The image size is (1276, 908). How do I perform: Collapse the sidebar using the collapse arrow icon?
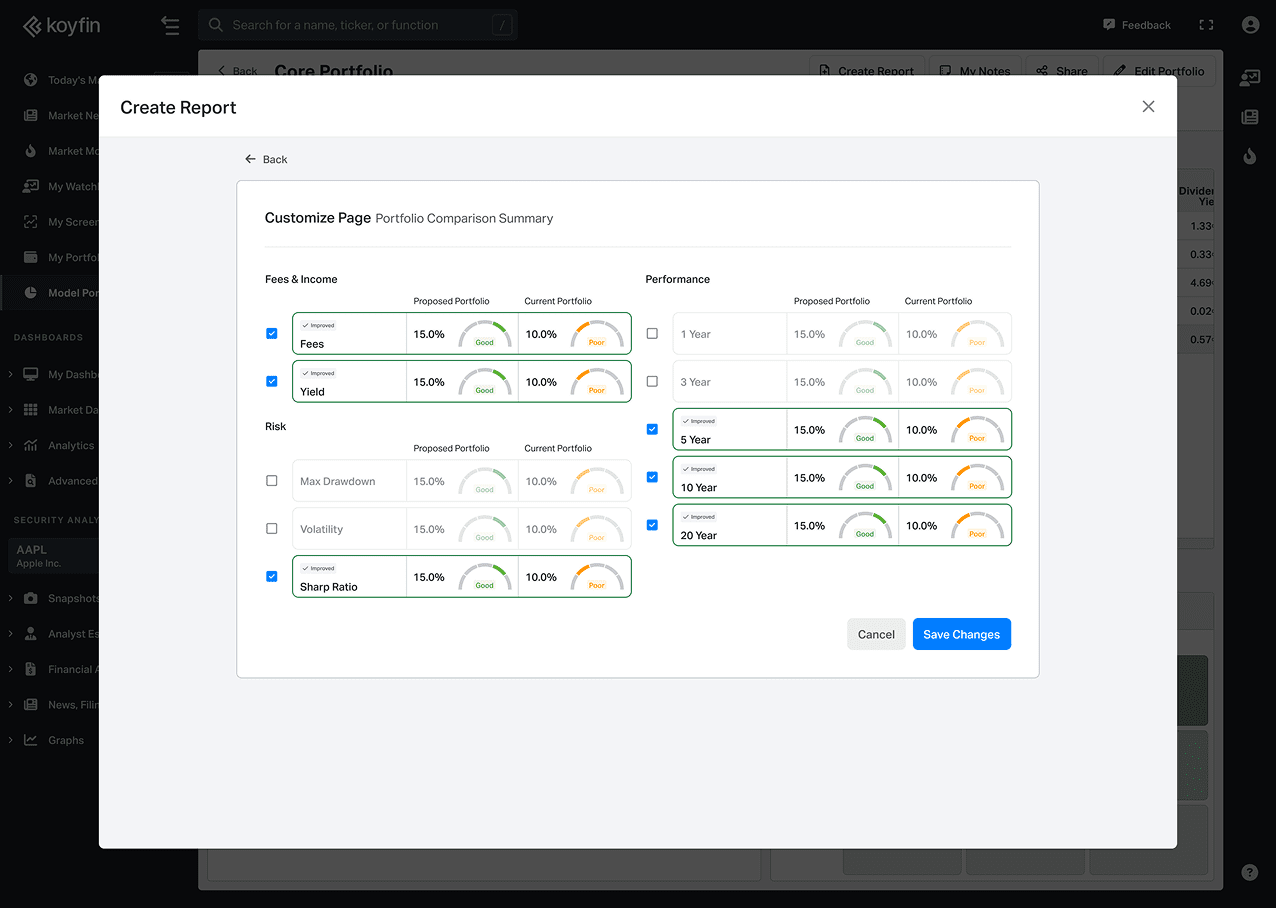click(x=170, y=25)
